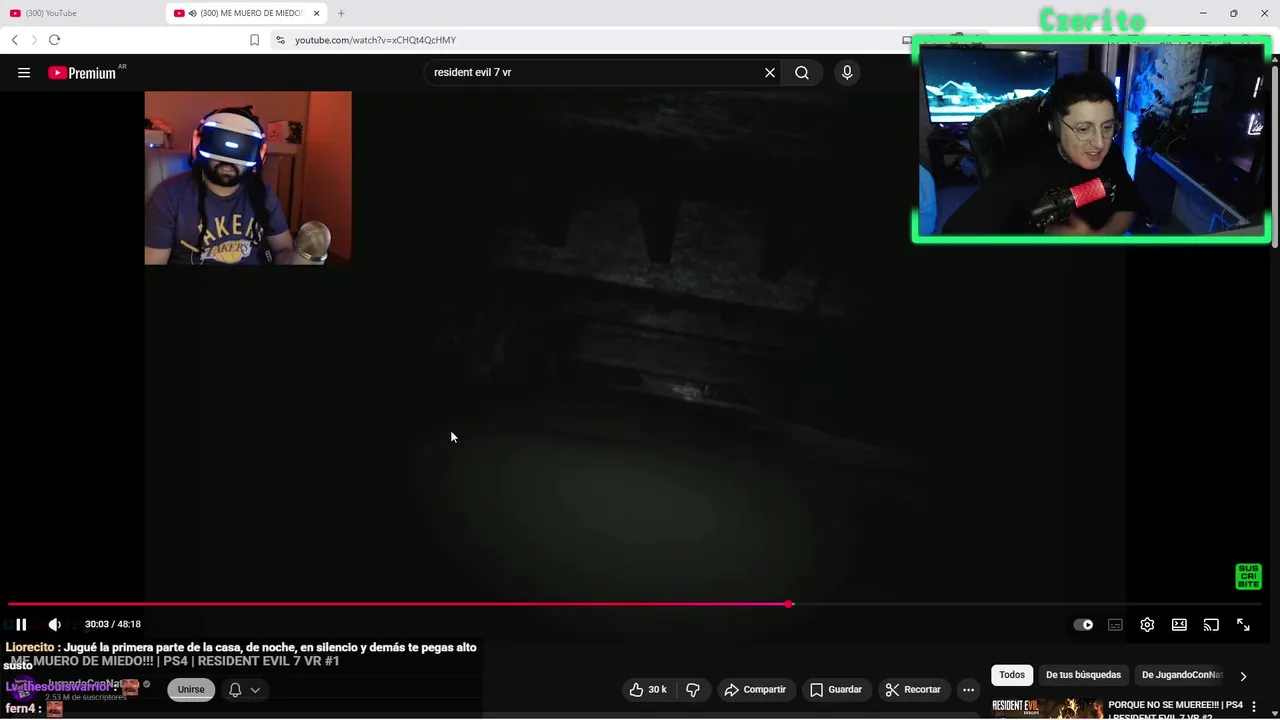Reload the current page
Screen dimensions: 1280x720
click(x=54, y=40)
